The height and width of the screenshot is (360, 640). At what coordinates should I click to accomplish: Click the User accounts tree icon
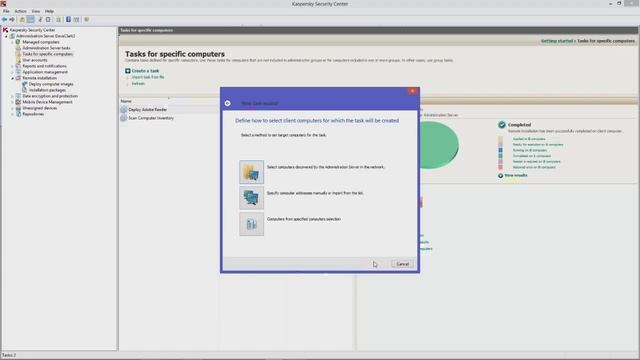18,60
